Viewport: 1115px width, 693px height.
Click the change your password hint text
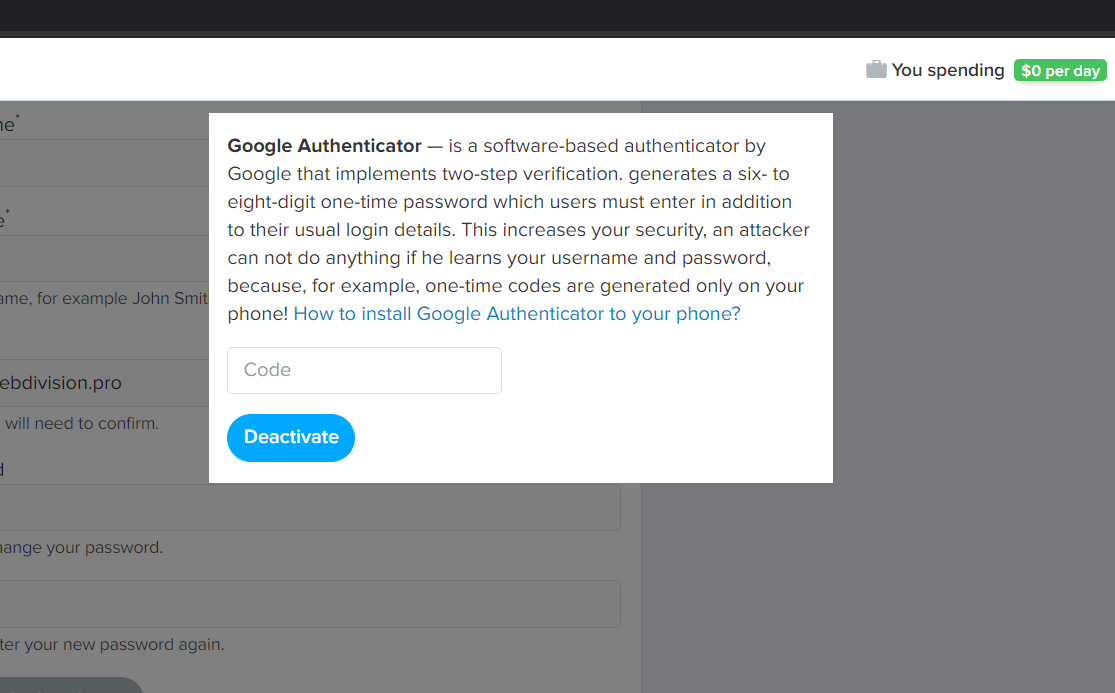tap(81, 548)
